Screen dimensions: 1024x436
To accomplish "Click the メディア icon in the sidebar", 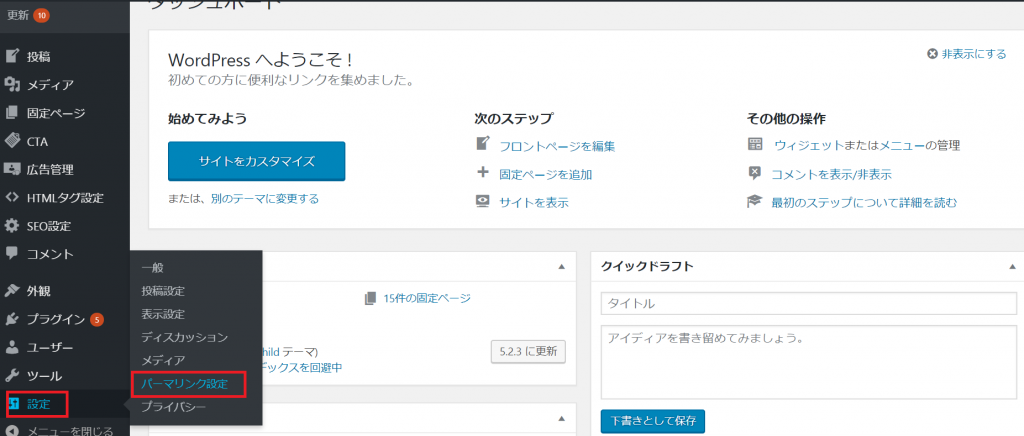I will click(12, 85).
